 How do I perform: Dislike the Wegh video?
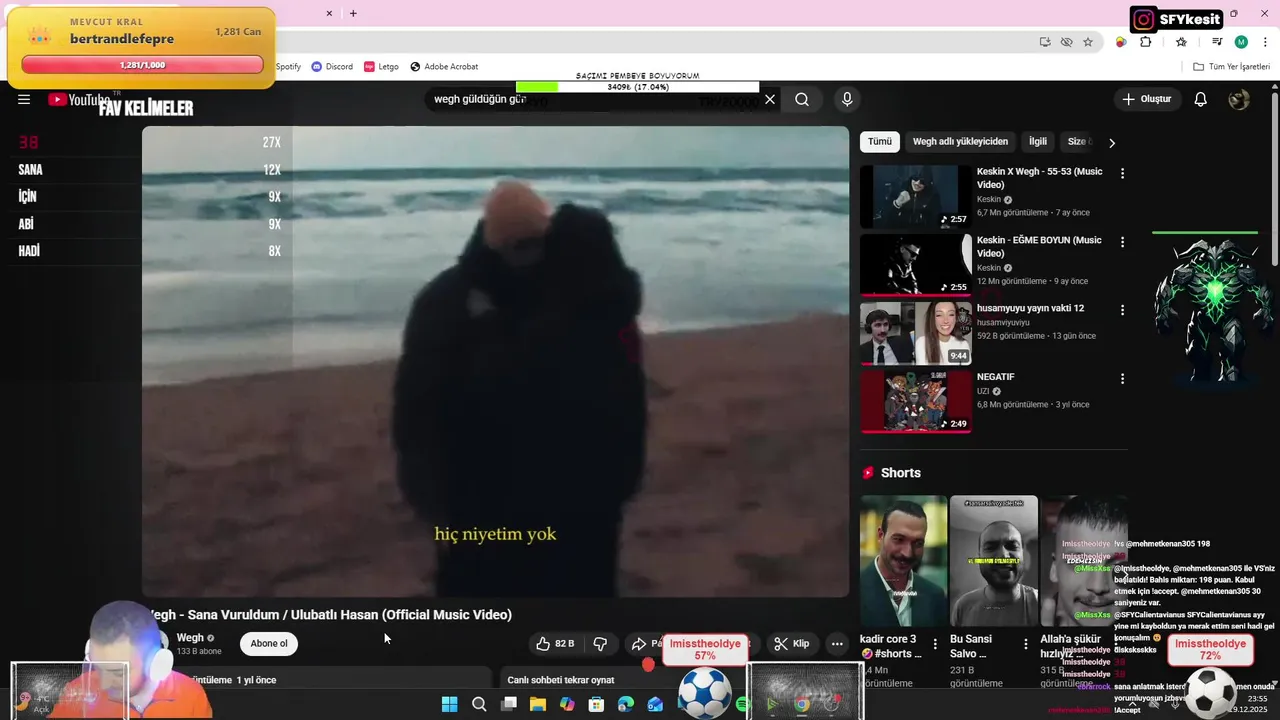[x=601, y=643]
